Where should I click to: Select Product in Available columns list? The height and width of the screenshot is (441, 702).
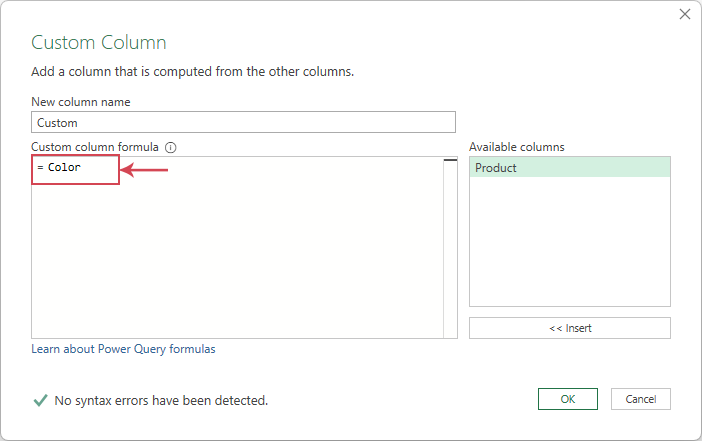coord(569,168)
